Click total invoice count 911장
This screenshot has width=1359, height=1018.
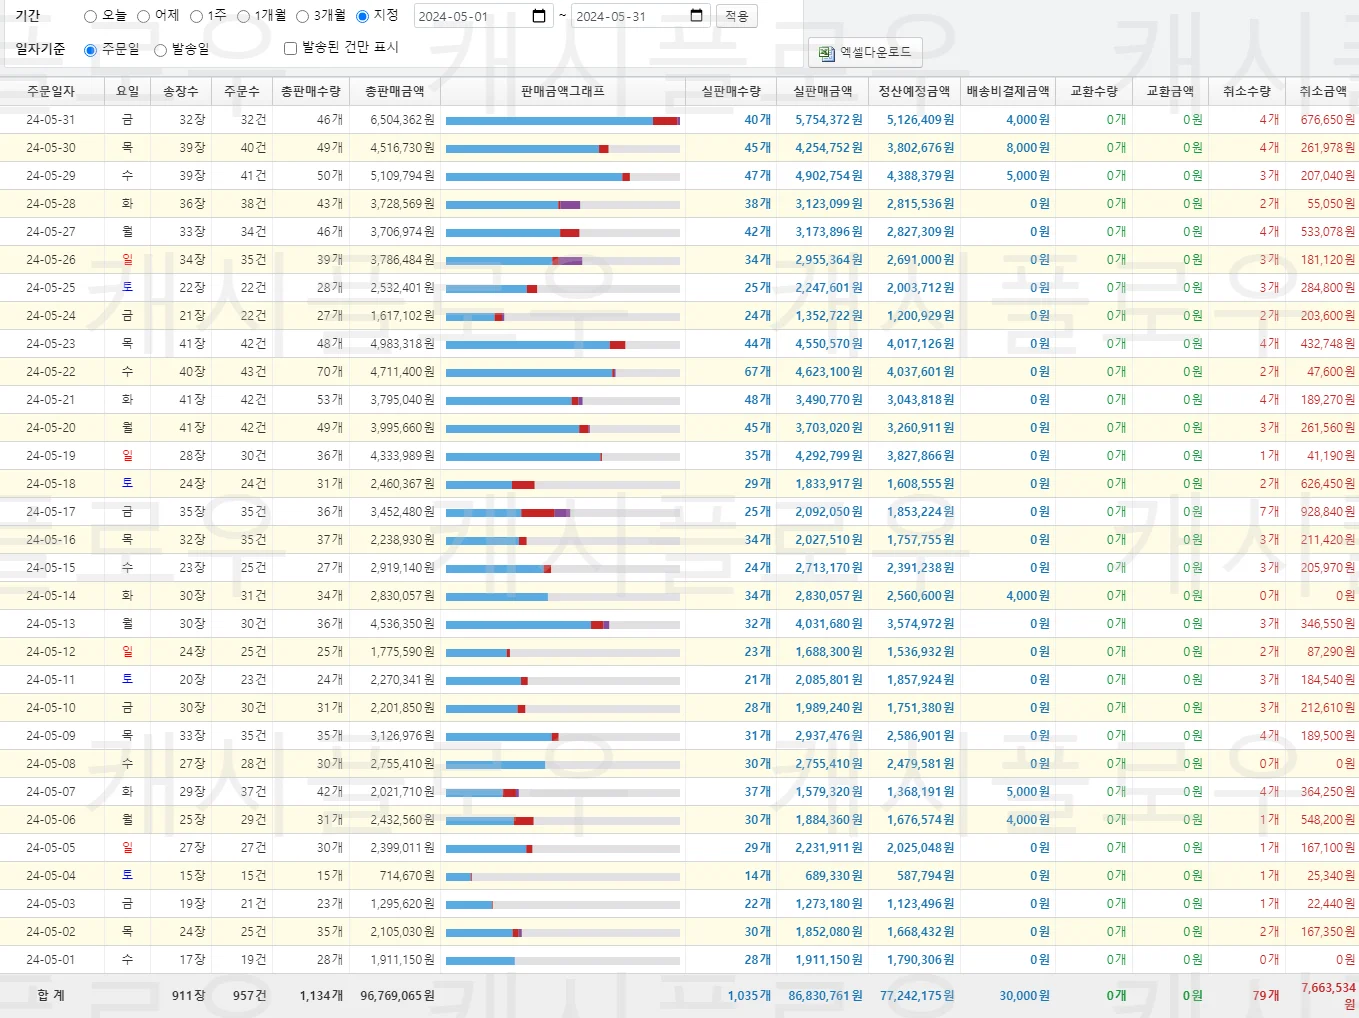189,996
